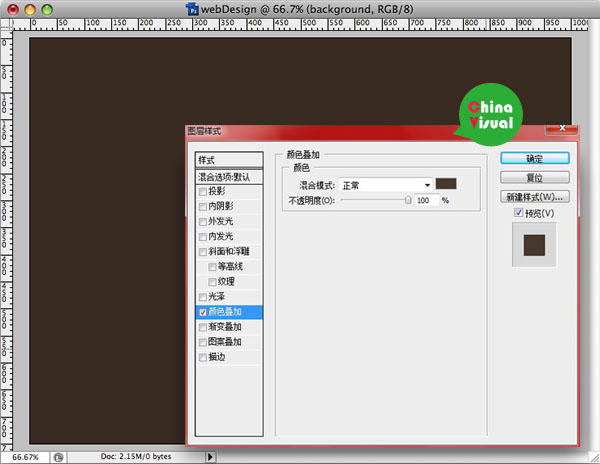Select the 投影 row label
This screenshot has width=600, height=464.
(x=217, y=191)
